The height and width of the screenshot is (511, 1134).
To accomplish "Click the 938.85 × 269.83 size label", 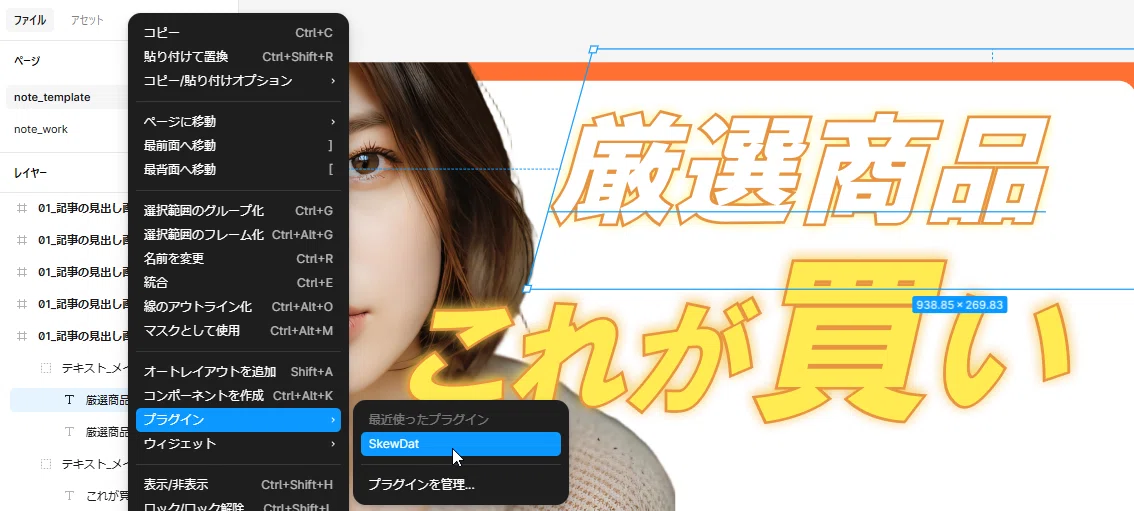I will coord(960,305).
